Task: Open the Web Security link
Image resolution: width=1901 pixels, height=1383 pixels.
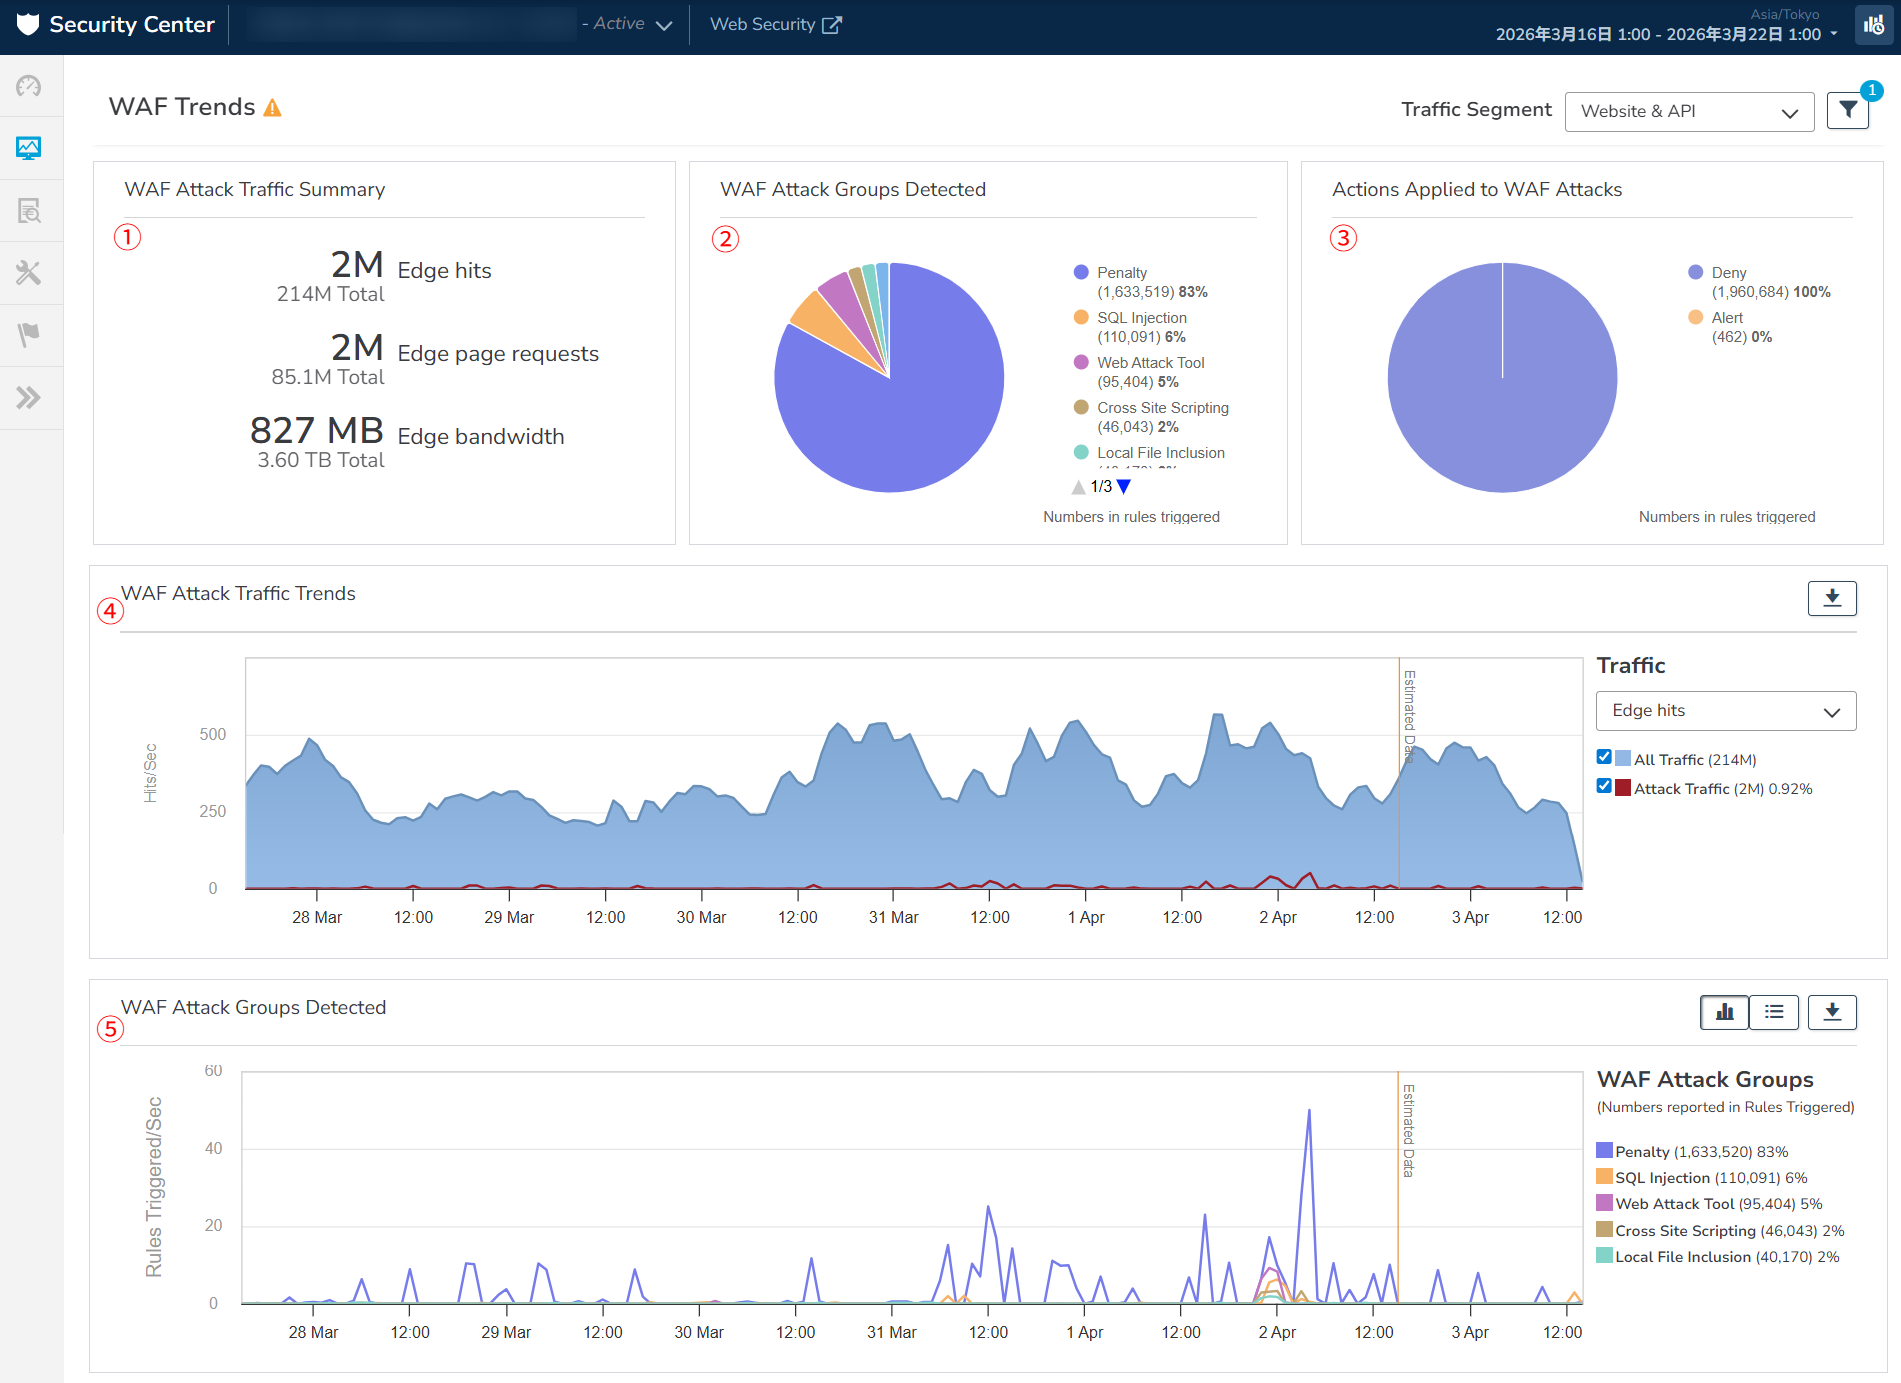Action: pos(775,25)
